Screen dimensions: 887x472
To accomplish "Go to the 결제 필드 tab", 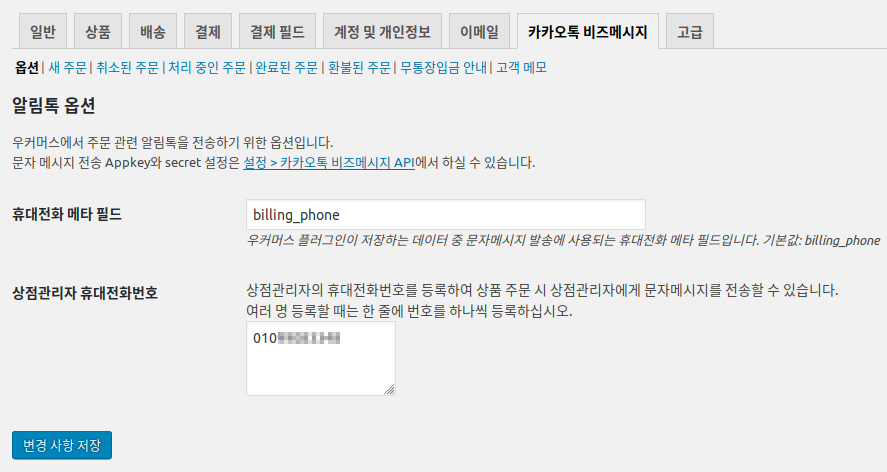I will pos(277,32).
